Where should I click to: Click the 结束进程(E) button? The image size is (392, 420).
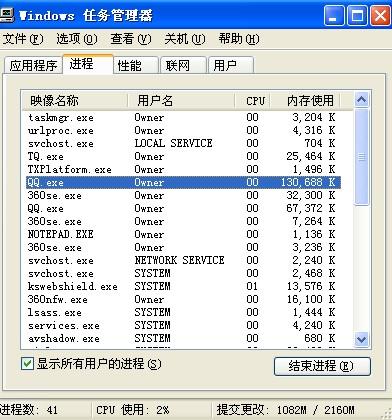[x=322, y=366]
